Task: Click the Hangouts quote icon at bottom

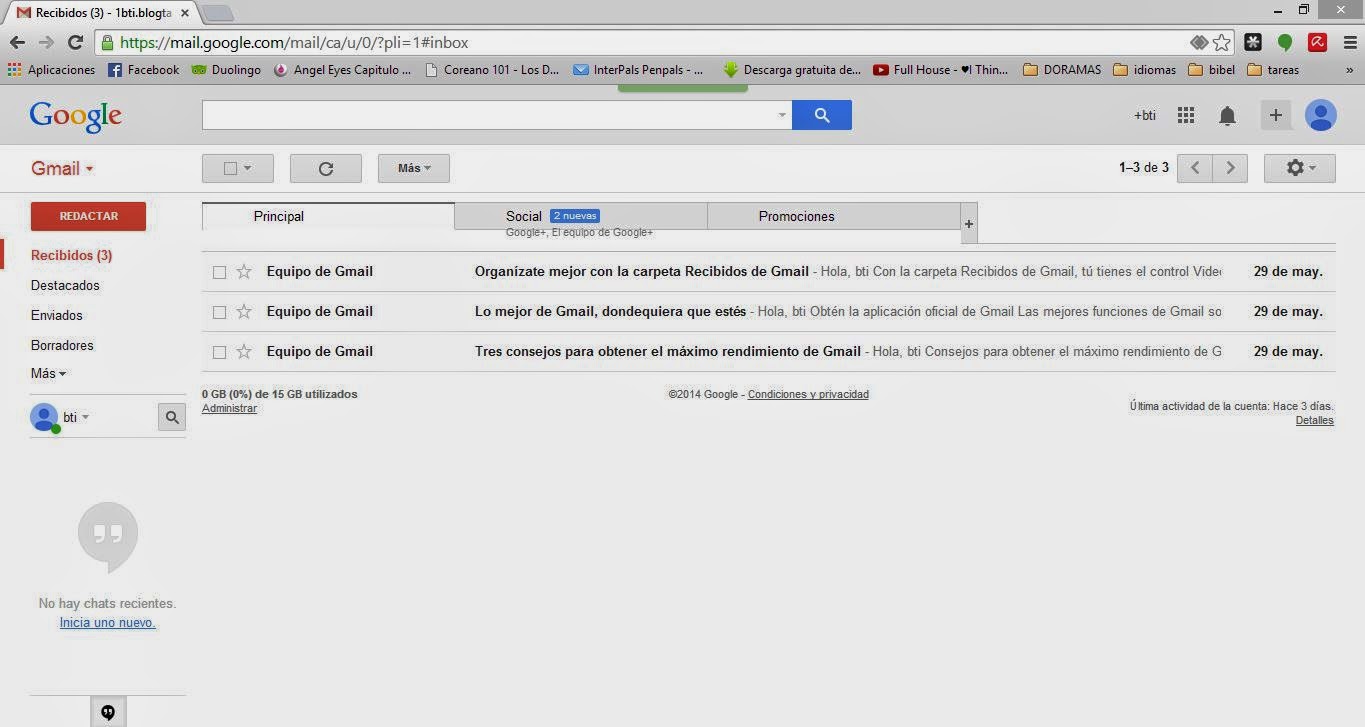Action: point(108,712)
